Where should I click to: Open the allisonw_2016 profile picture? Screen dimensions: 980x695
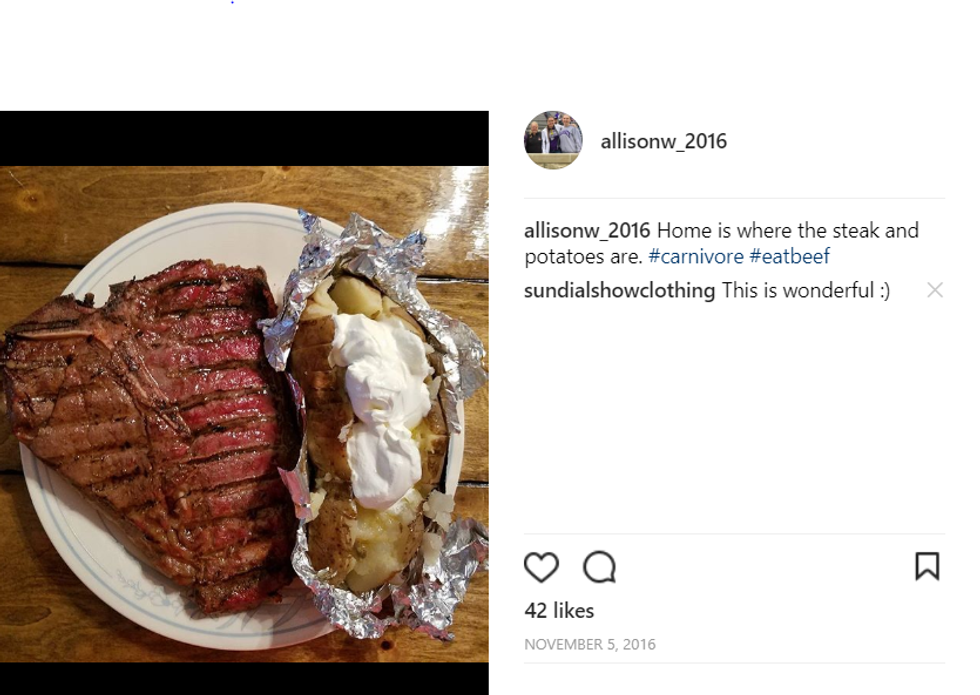553,140
